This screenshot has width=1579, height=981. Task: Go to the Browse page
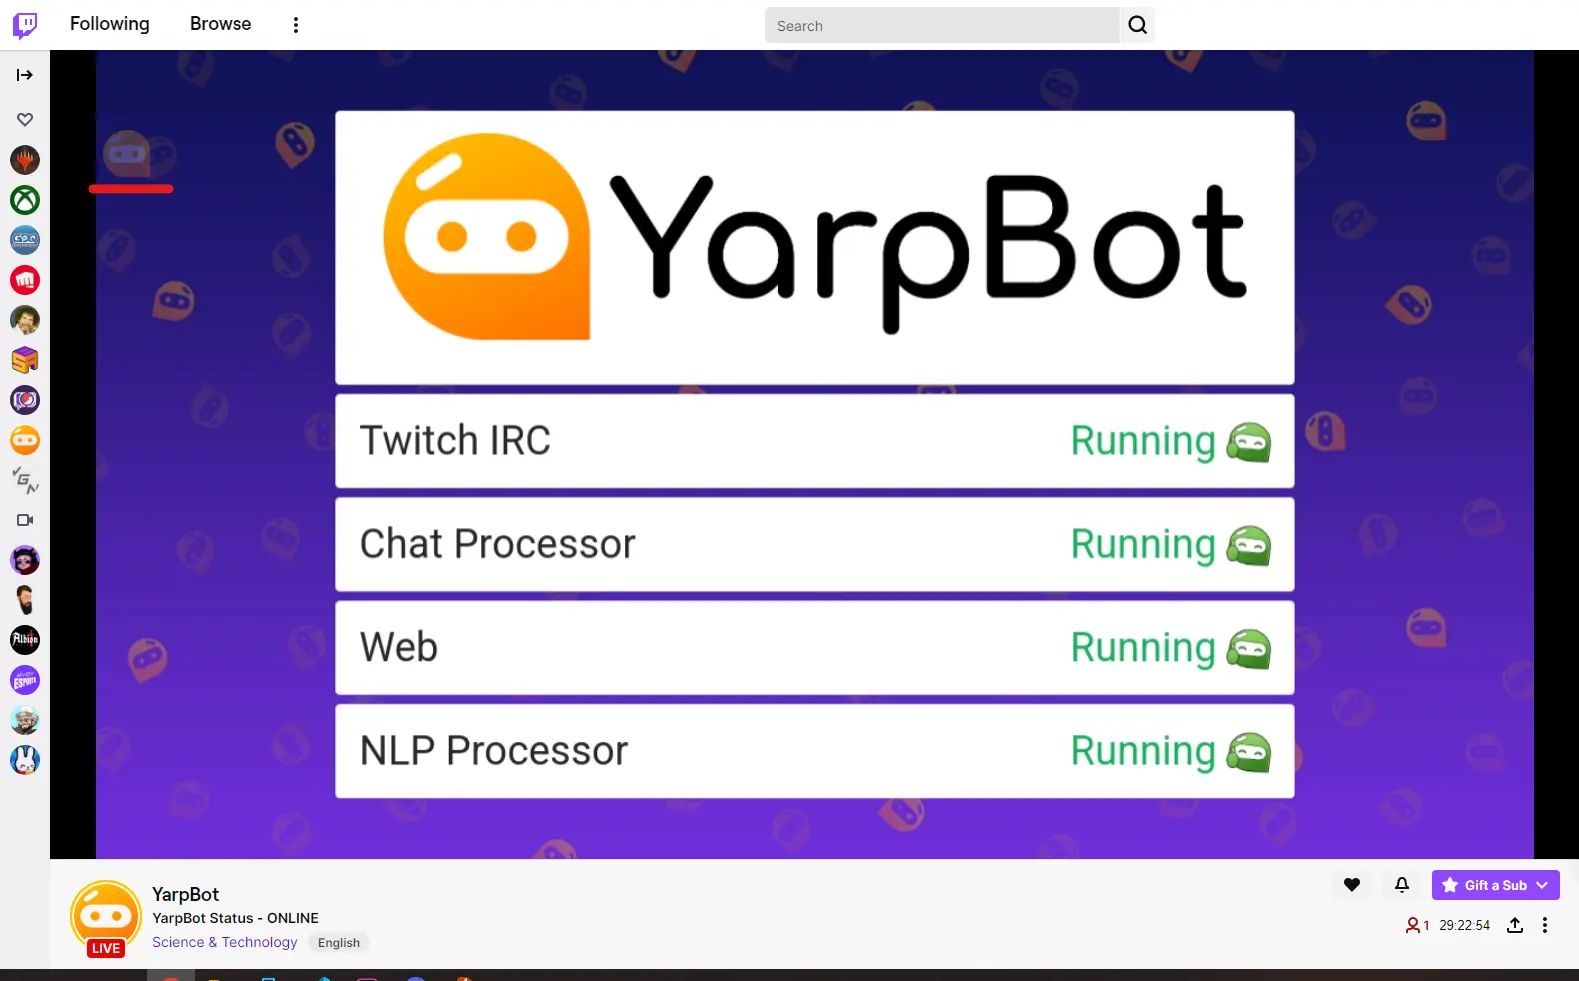tap(220, 24)
